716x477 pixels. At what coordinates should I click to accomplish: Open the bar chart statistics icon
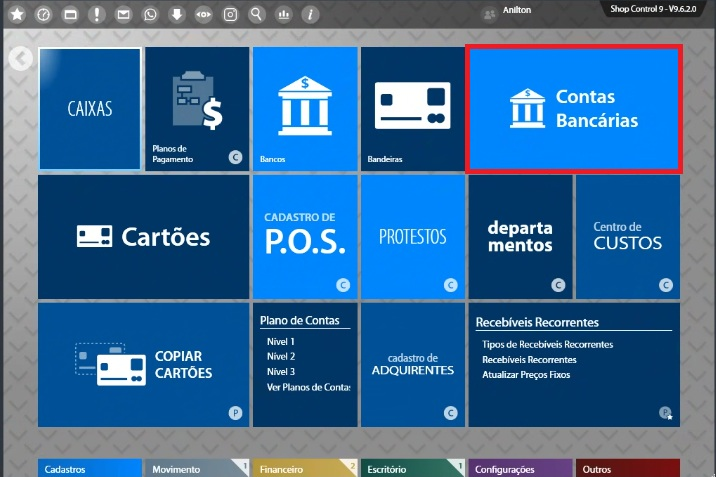click(284, 14)
